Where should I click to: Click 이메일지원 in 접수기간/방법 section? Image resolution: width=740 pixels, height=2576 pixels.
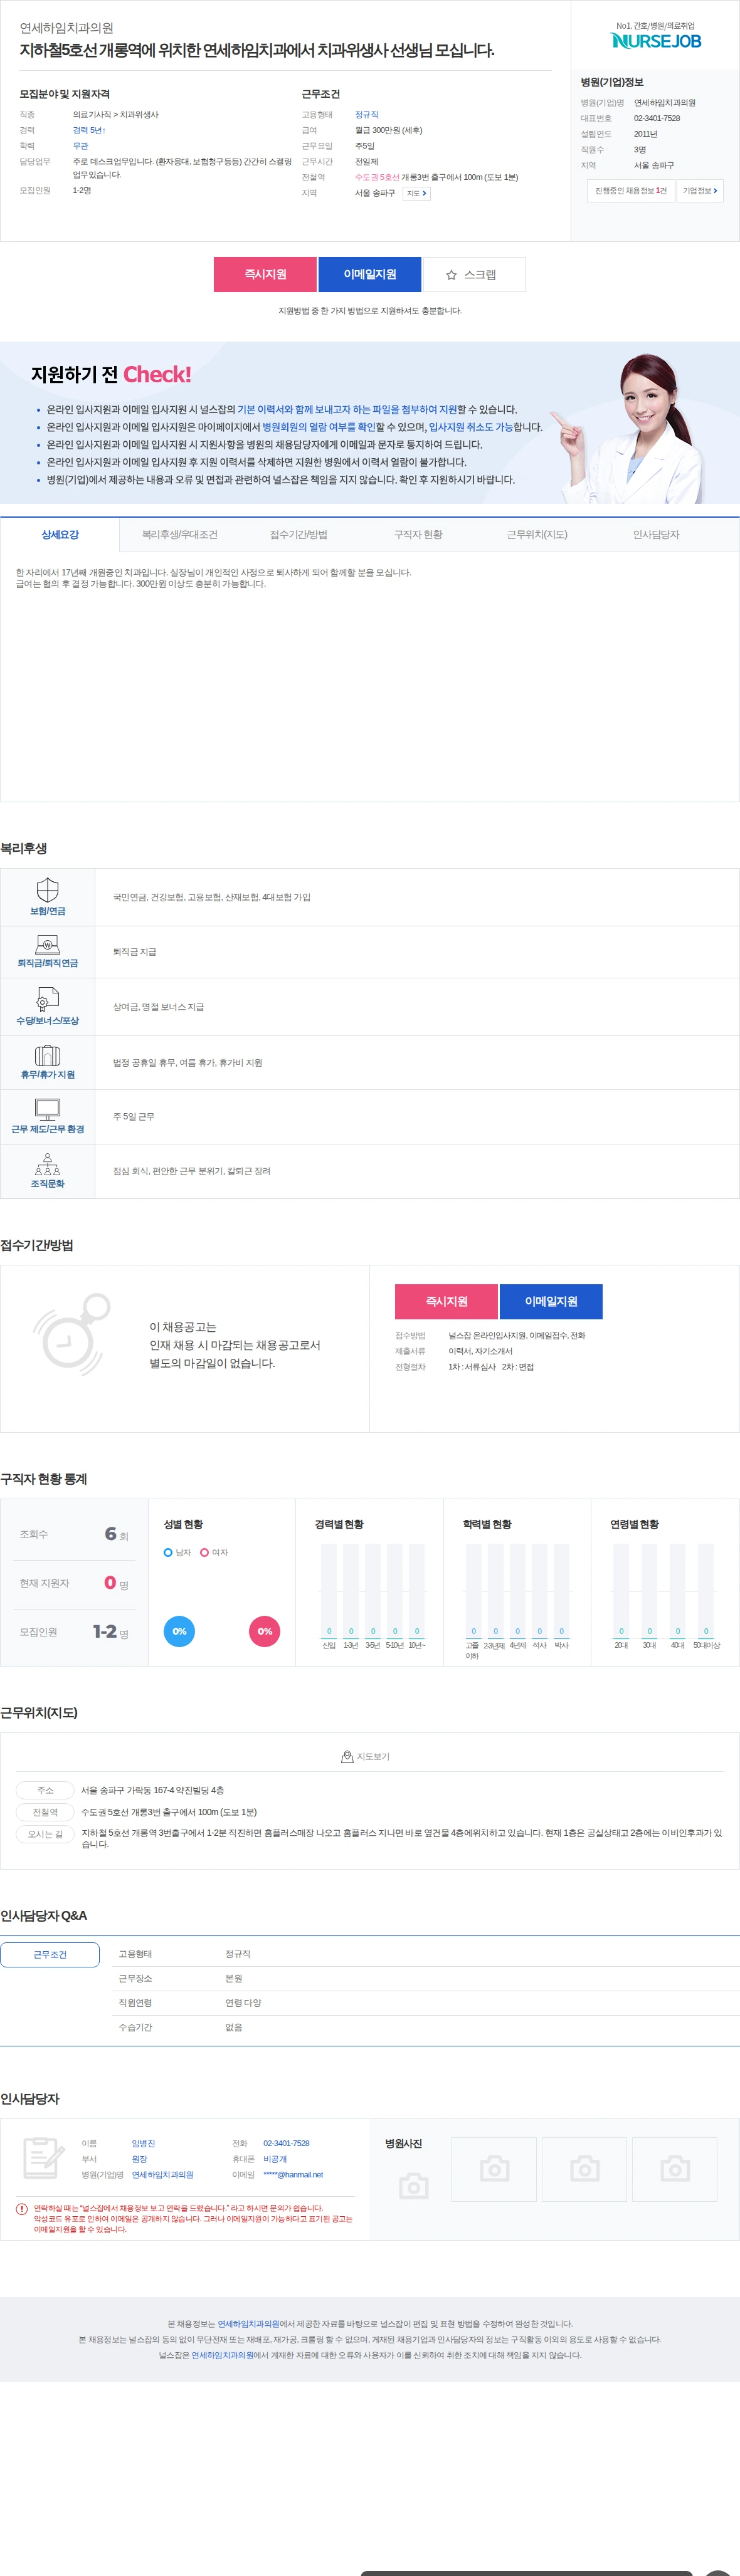(x=551, y=1301)
